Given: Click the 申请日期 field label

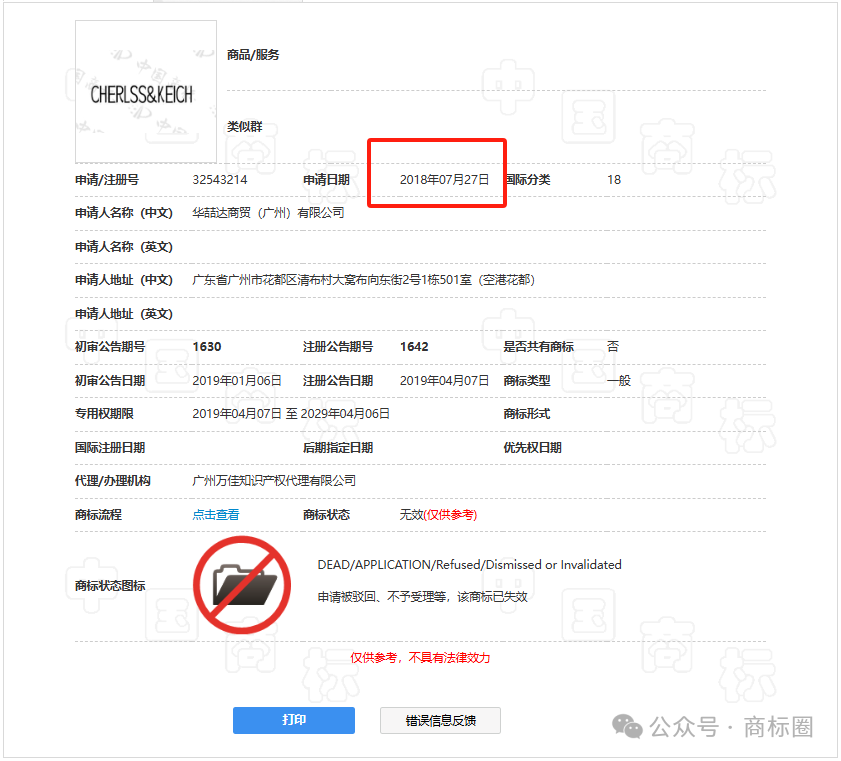Looking at the screenshot, I should pyautogui.click(x=326, y=180).
